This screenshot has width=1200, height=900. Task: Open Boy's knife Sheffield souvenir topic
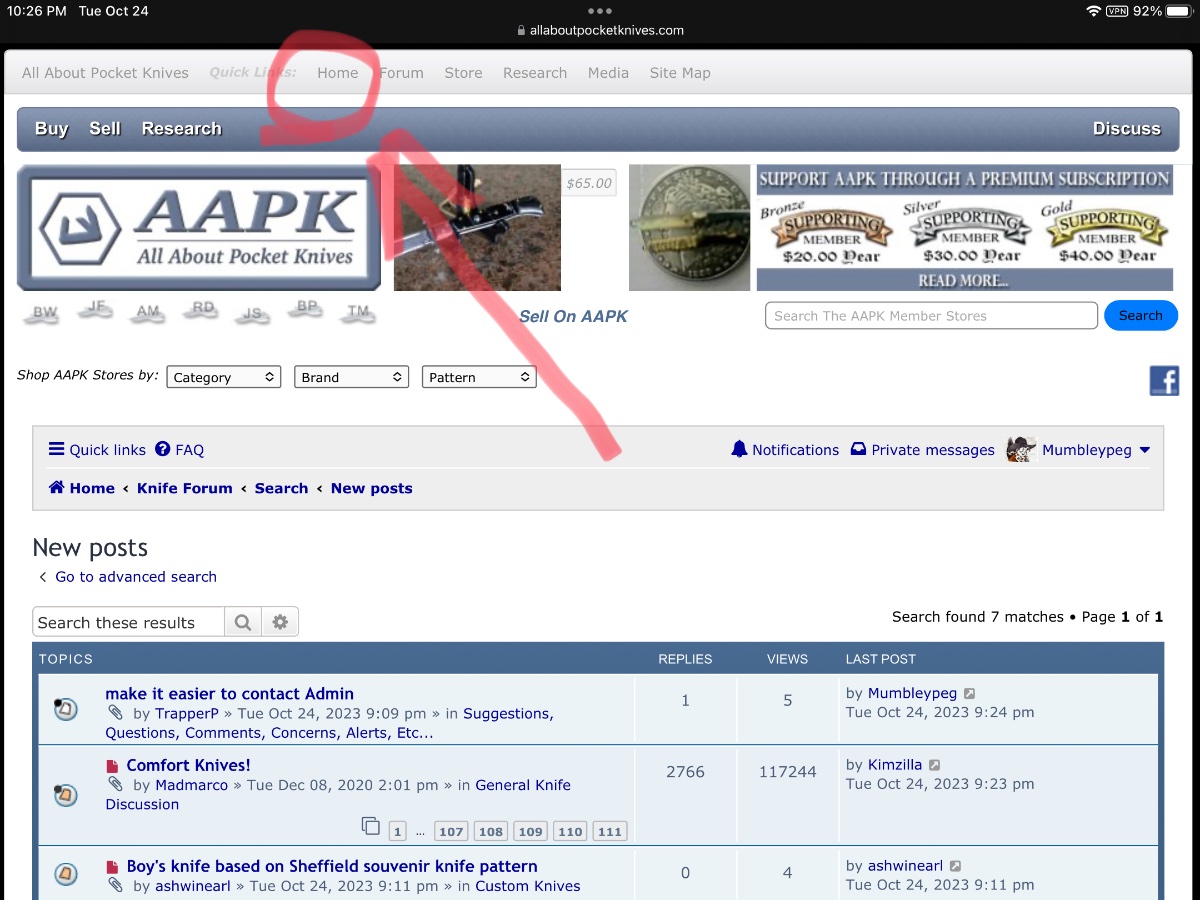click(332, 866)
